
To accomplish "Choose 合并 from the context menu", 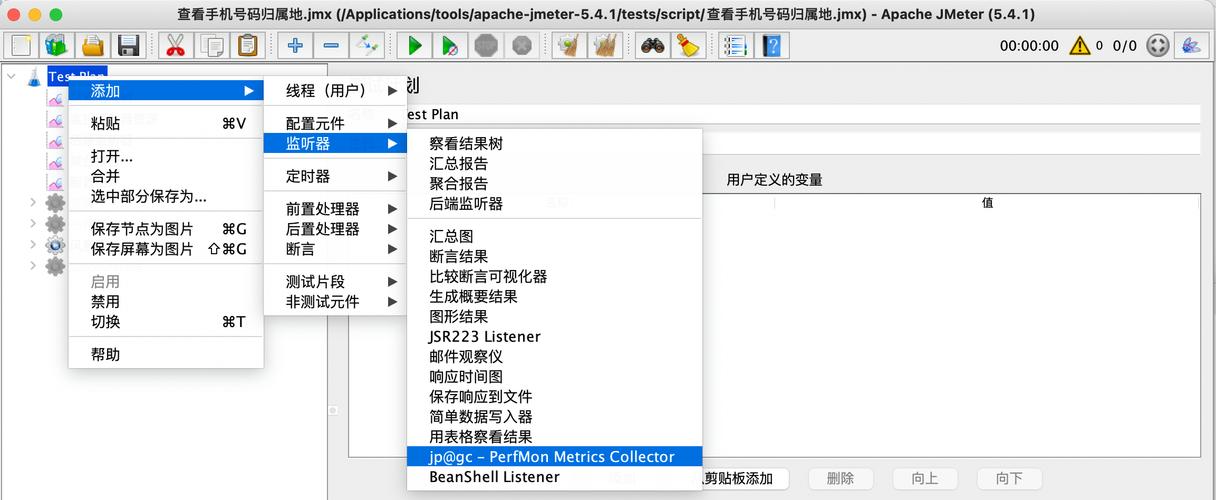I will pos(166,176).
